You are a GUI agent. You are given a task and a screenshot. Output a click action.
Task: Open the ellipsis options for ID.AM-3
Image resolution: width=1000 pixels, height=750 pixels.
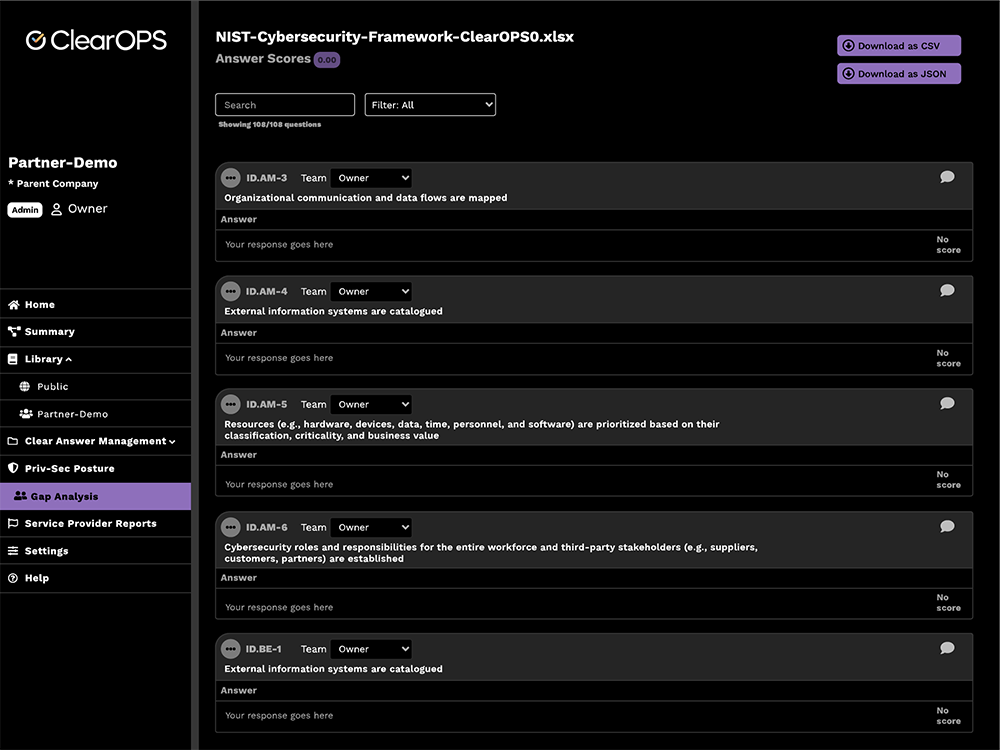tap(231, 177)
